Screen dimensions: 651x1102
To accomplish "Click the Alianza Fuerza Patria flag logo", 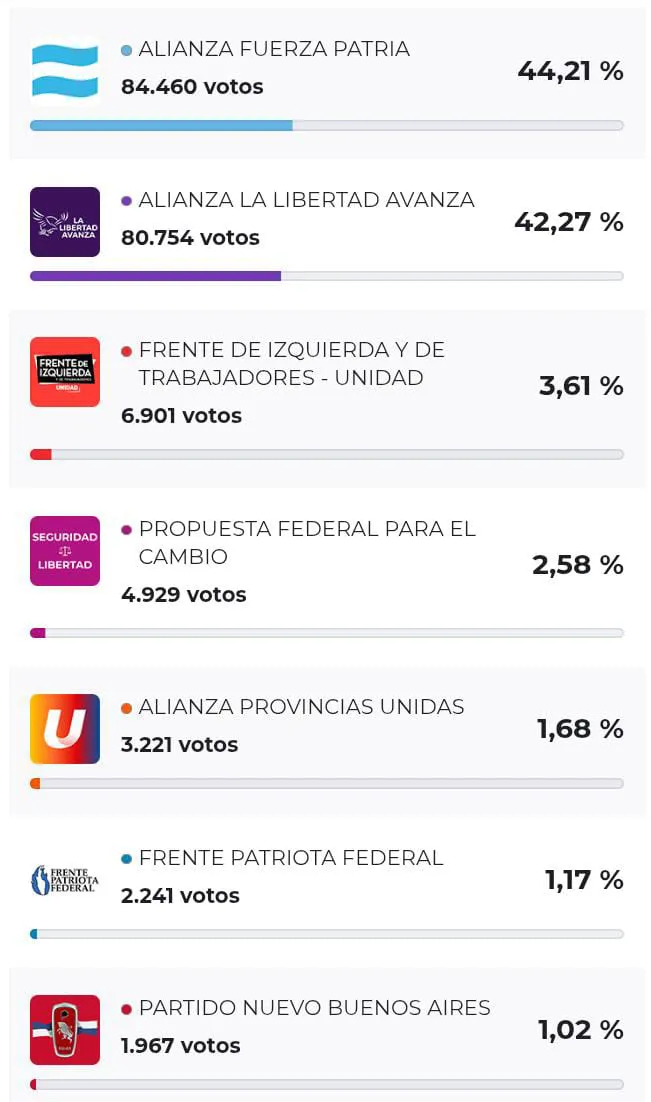I will [x=65, y=71].
